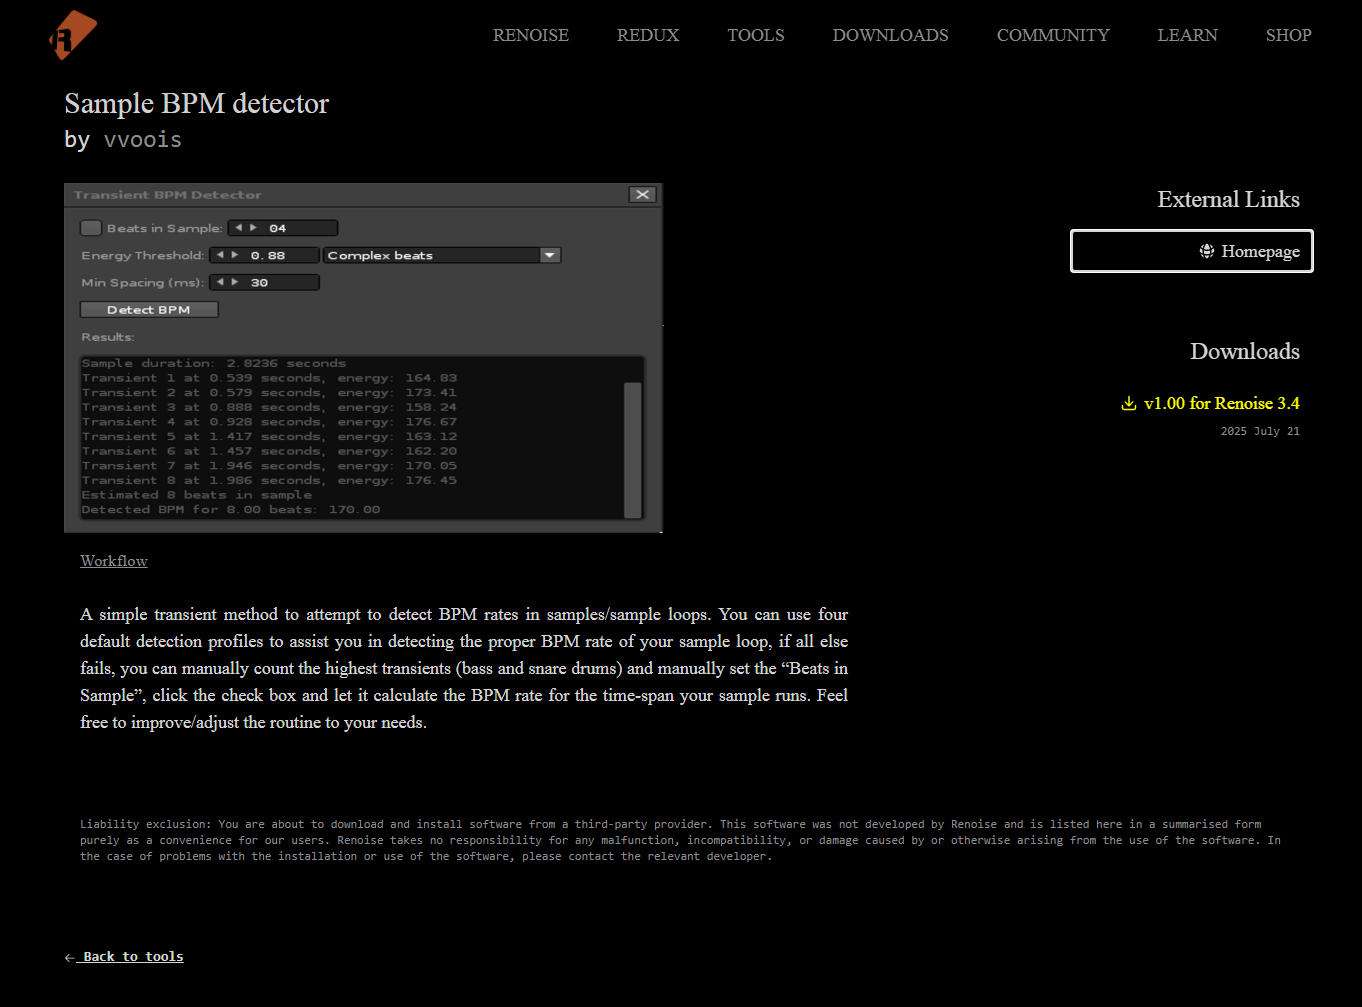Click the vvoois author name
The height and width of the screenshot is (1007, 1362).
point(143,140)
